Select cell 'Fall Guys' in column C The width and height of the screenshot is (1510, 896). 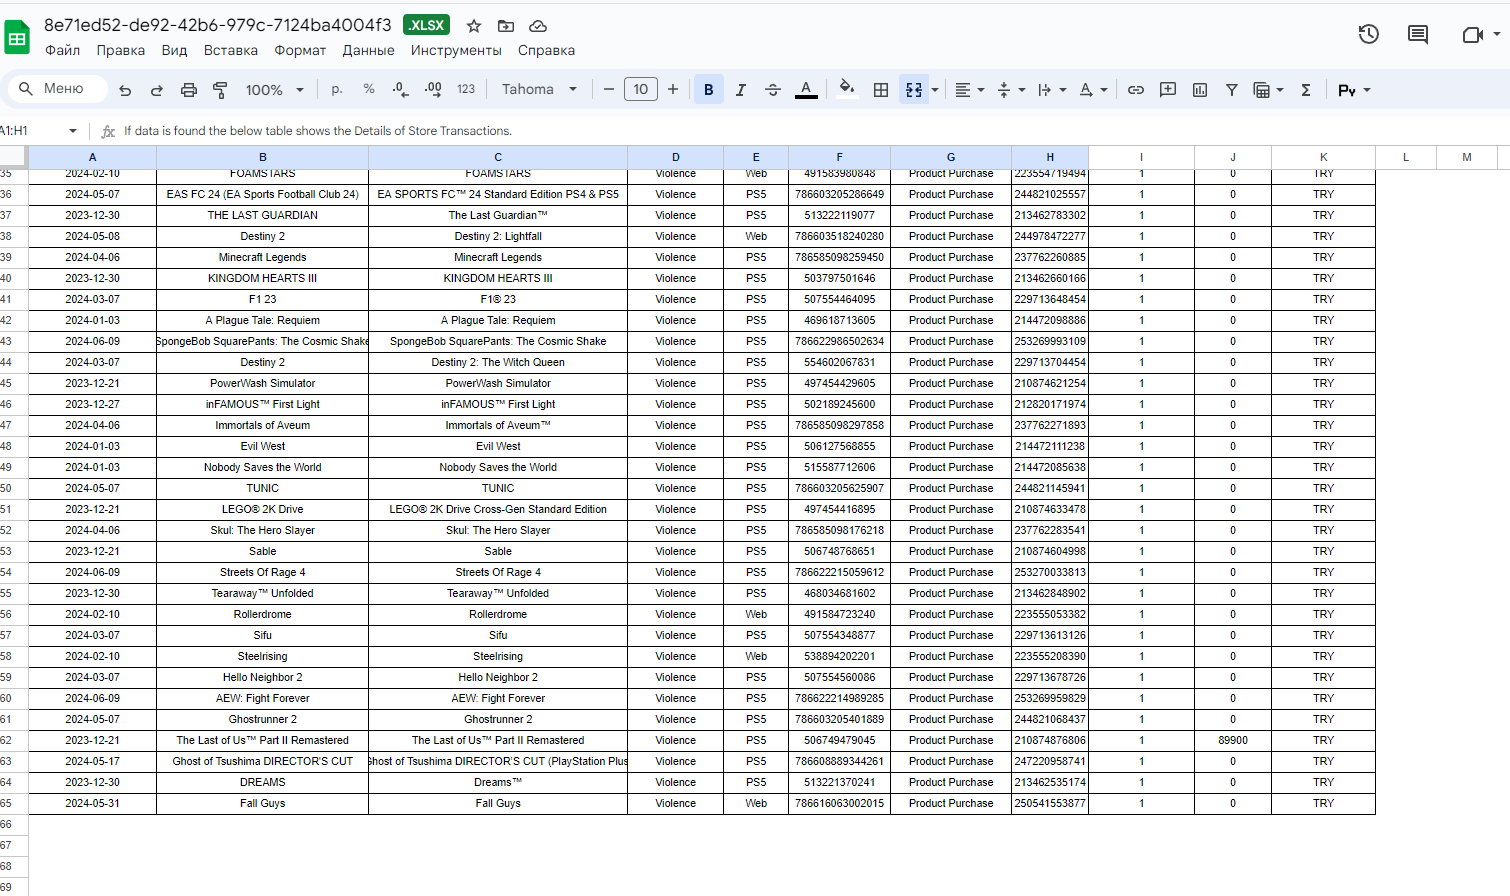498,803
